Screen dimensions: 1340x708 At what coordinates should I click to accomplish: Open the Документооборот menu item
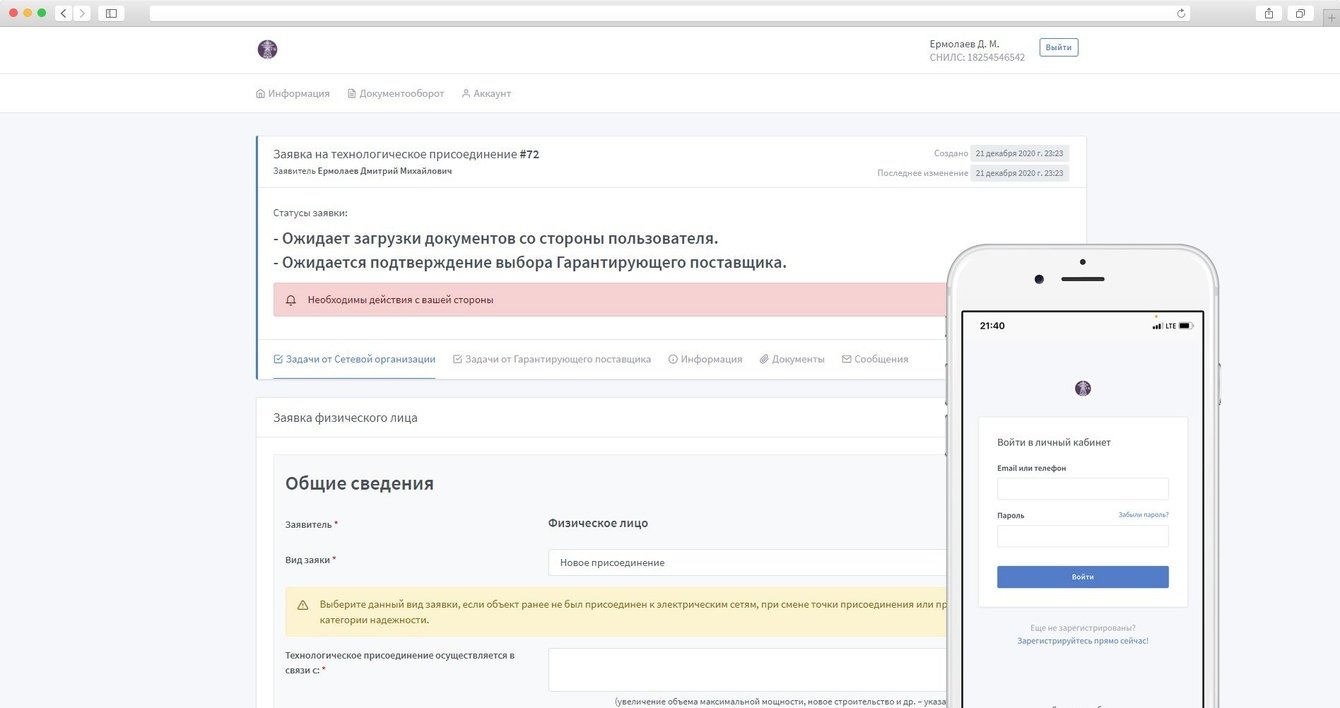(x=396, y=92)
